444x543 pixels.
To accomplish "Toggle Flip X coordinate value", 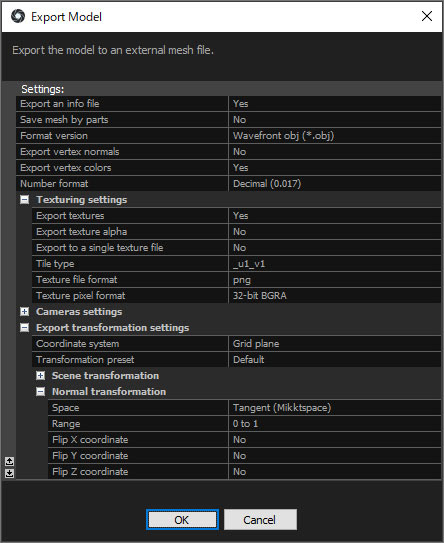I will click(x=335, y=440).
